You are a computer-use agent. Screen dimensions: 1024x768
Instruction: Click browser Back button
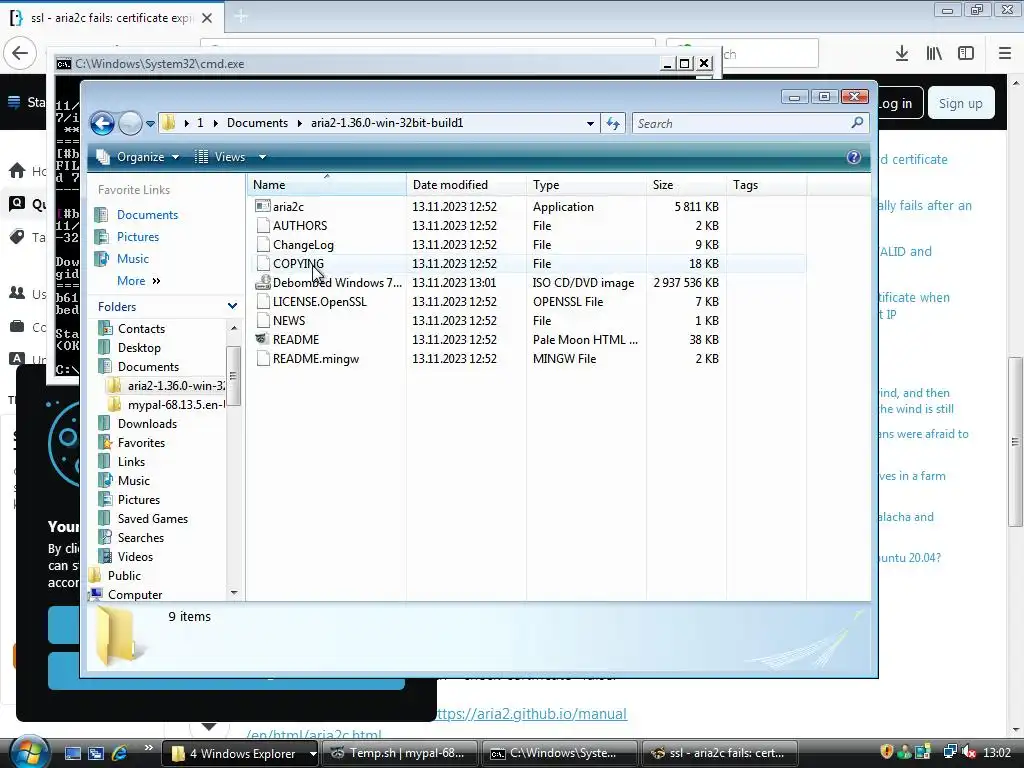pyautogui.click(x=20, y=53)
